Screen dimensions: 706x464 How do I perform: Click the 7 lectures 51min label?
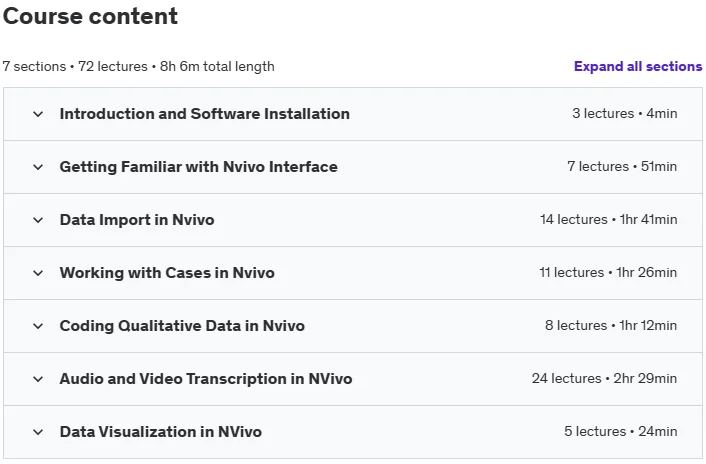(x=622, y=167)
